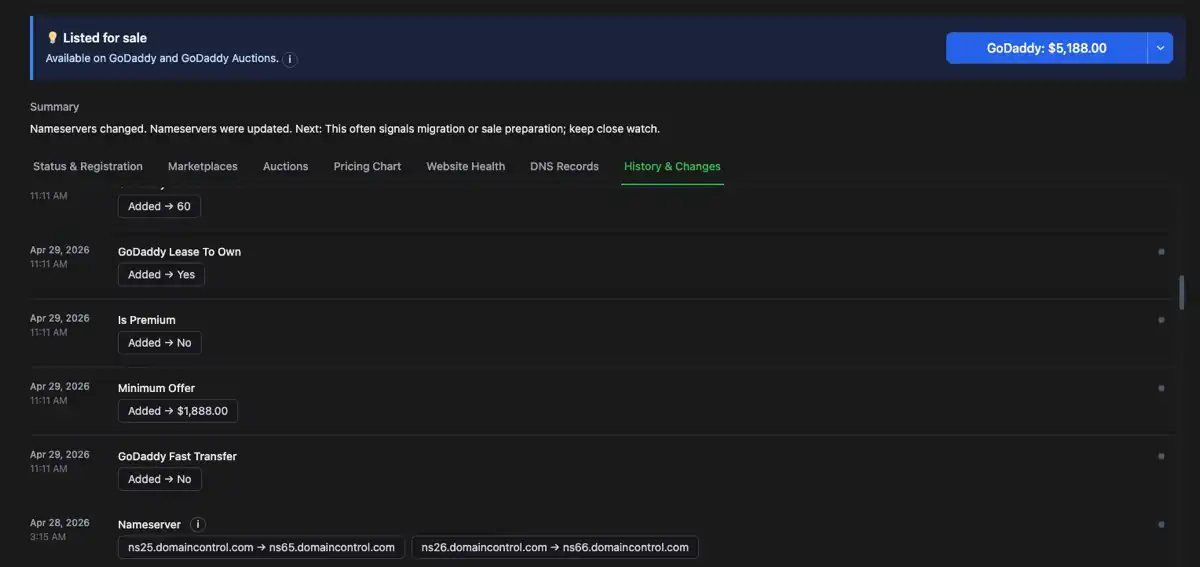The height and width of the screenshot is (567, 1200).
Task: Click the Apr 28, 2026 date label
Action: coord(60,523)
